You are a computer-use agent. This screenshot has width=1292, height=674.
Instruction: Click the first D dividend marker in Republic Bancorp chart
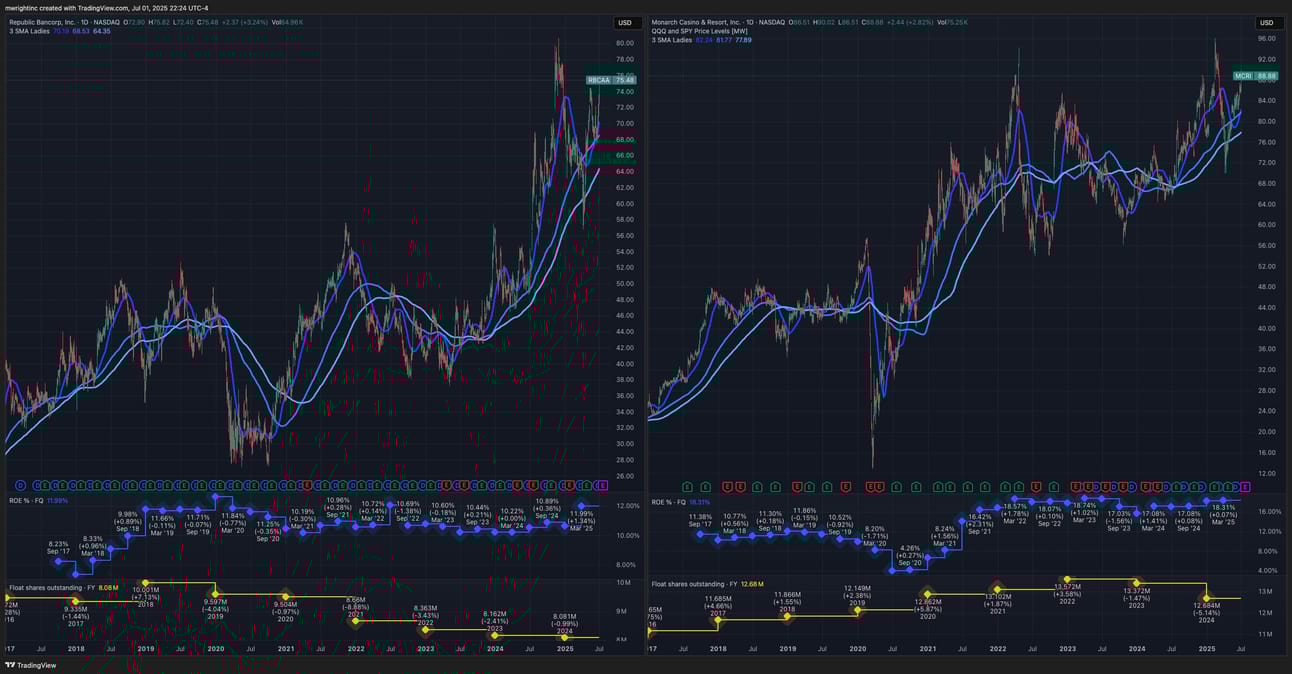(20, 486)
